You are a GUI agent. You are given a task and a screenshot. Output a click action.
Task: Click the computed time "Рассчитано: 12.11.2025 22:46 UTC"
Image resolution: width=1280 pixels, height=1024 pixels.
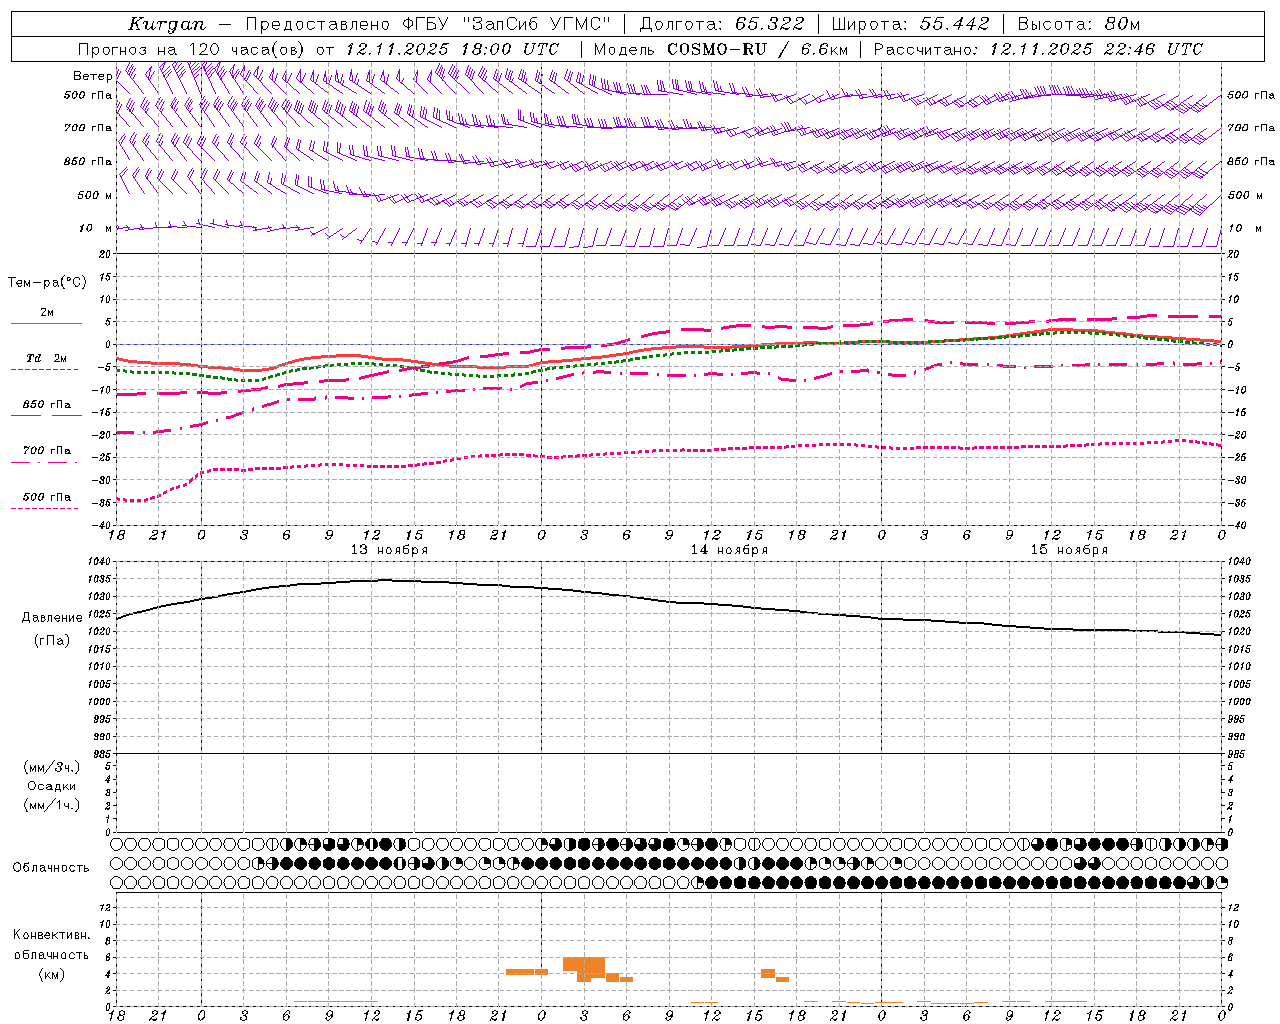point(1038,49)
